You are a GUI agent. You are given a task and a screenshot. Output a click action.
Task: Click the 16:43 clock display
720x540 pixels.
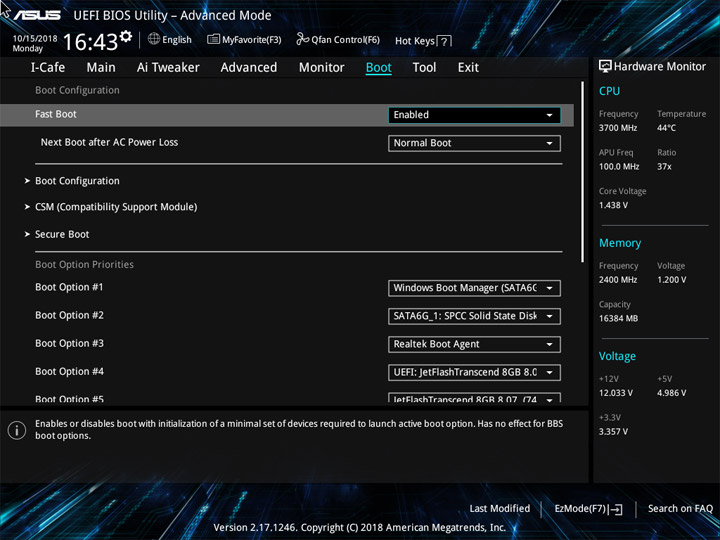[x=90, y=42]
